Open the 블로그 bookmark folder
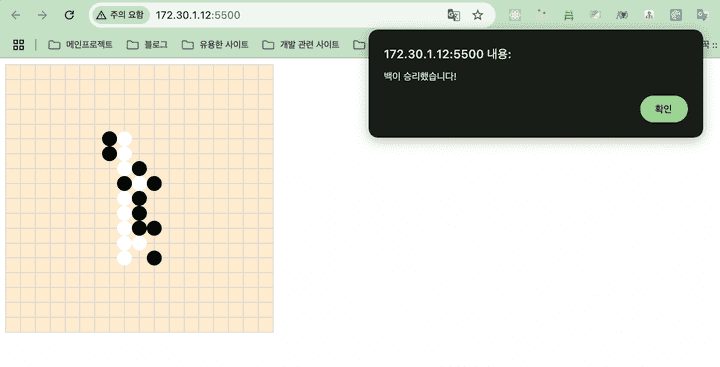This screenshot has width=720, height=367. pos(147,45)
